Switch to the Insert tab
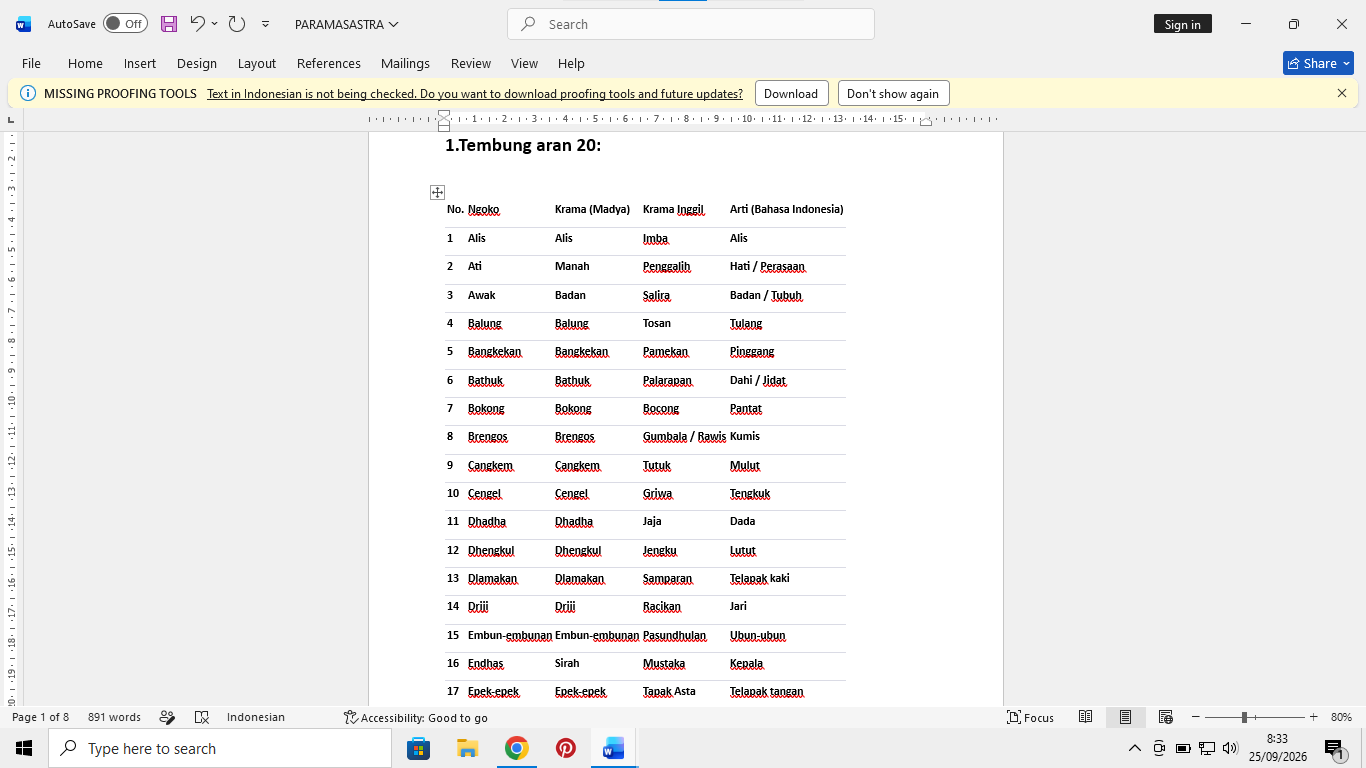The height and width of the screenshot is (768, 1366). [x=140, y=63]
